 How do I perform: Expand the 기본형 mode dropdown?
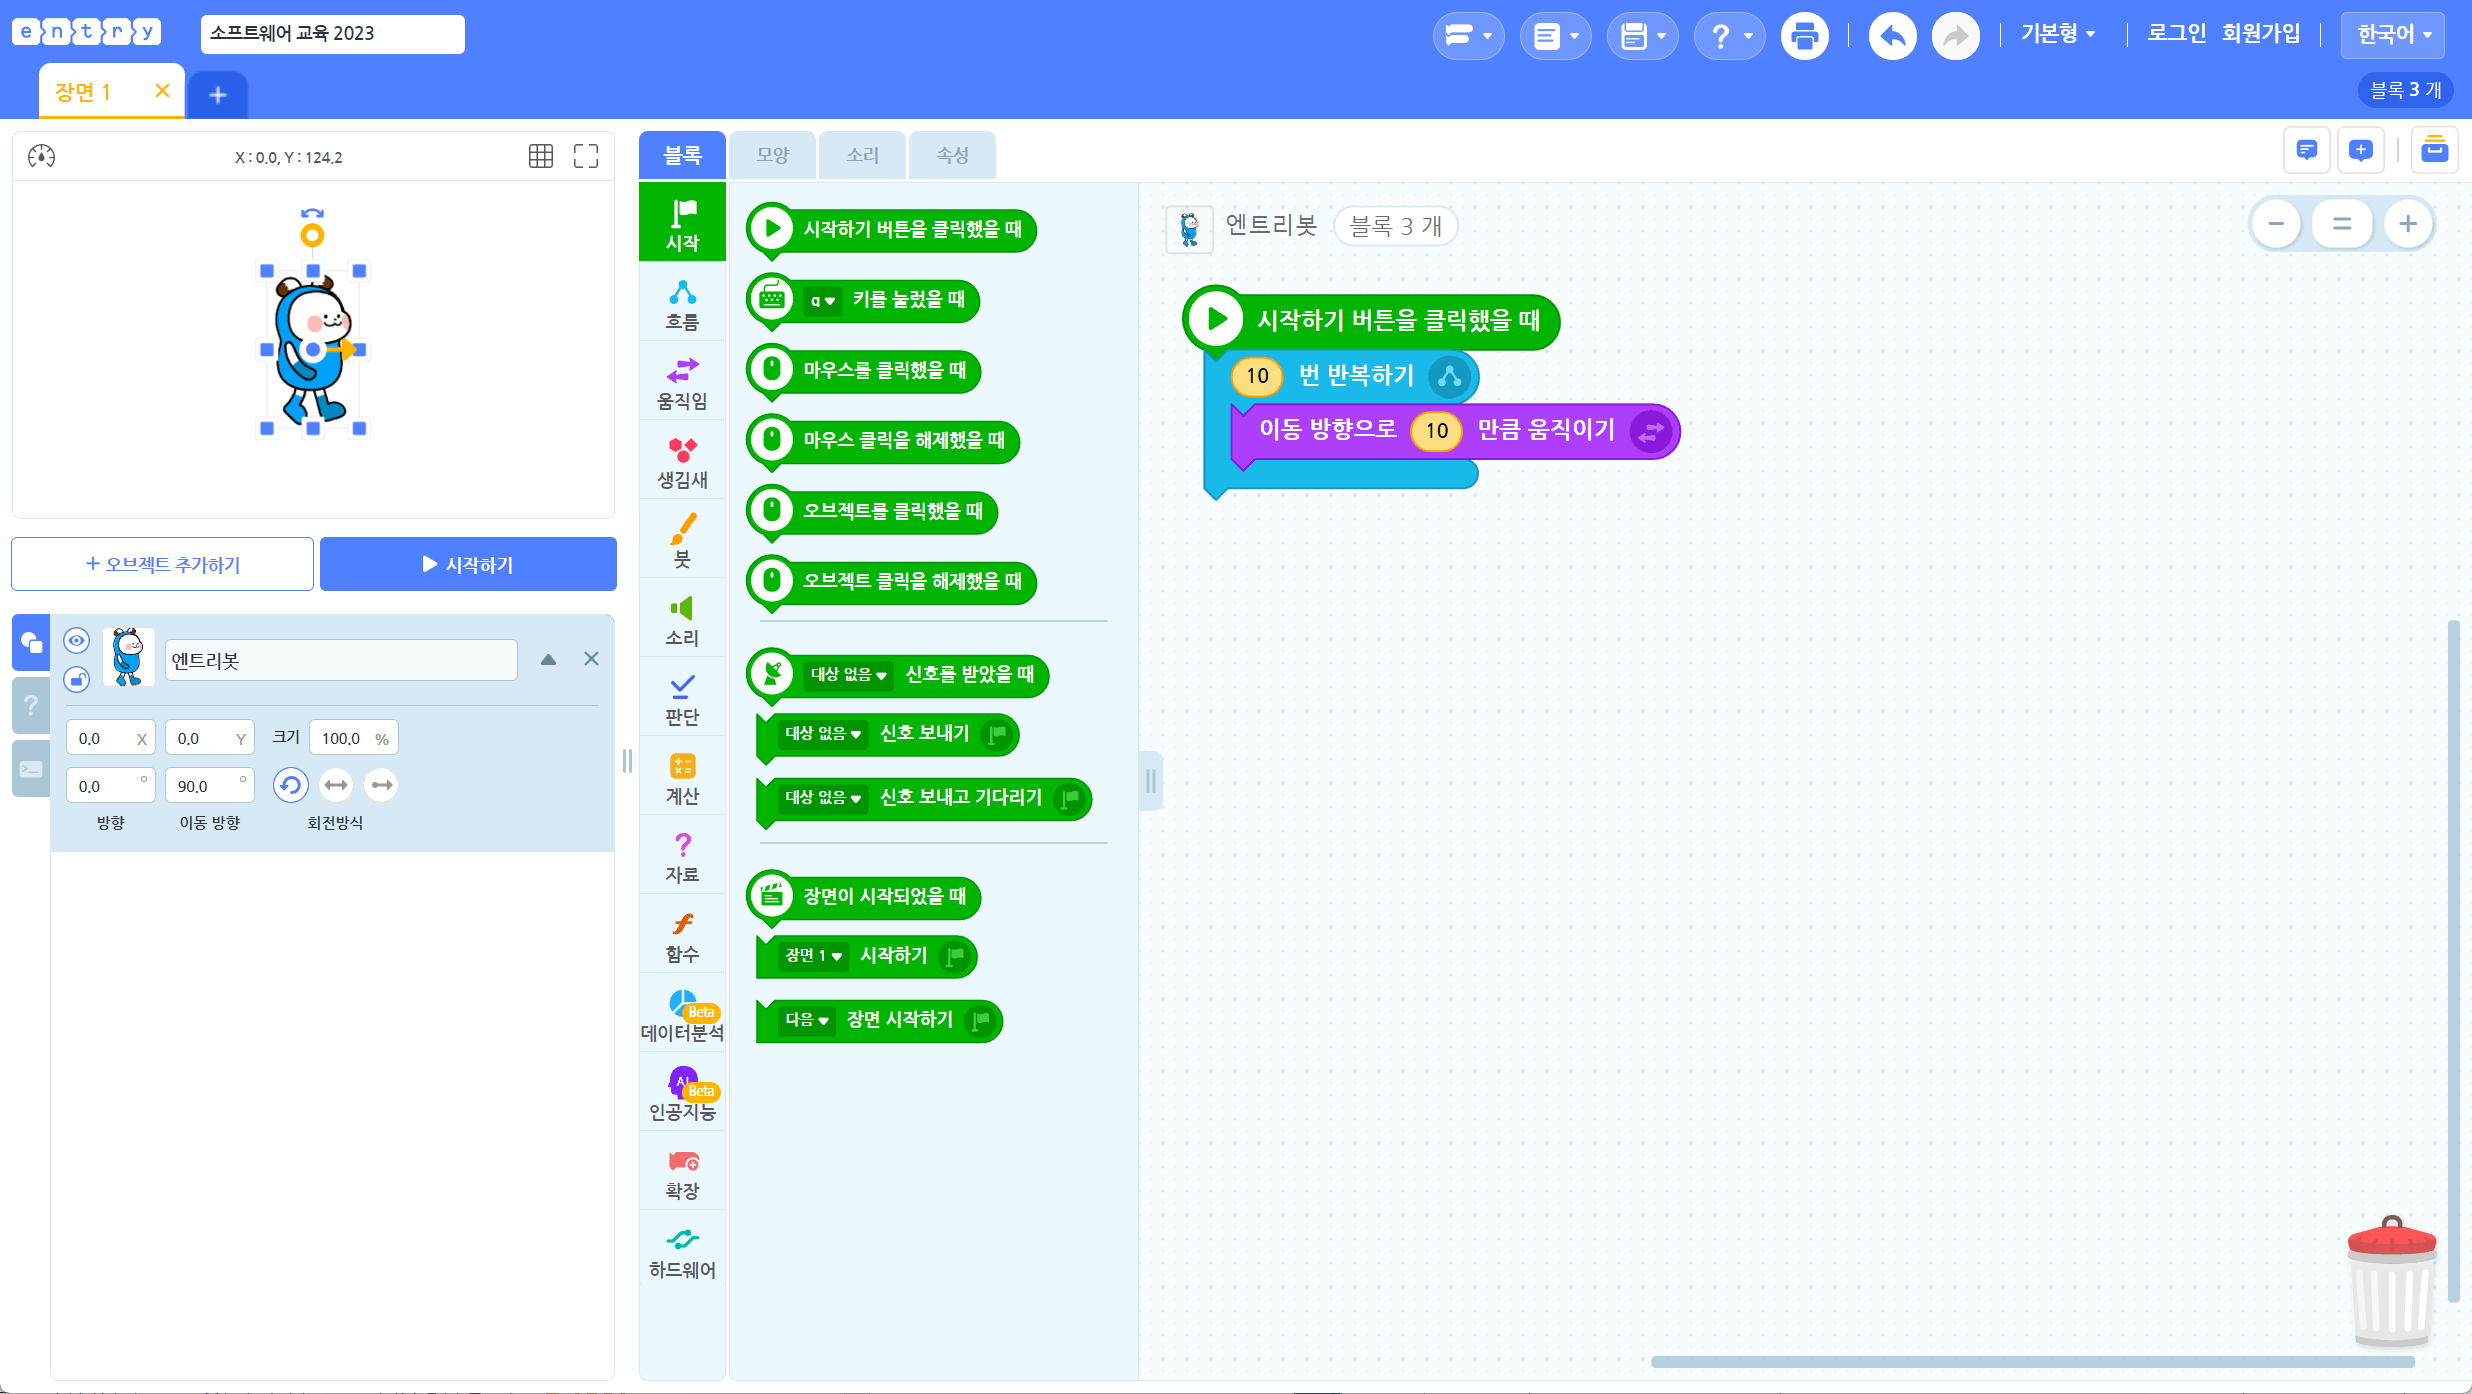click(2057, 34)
